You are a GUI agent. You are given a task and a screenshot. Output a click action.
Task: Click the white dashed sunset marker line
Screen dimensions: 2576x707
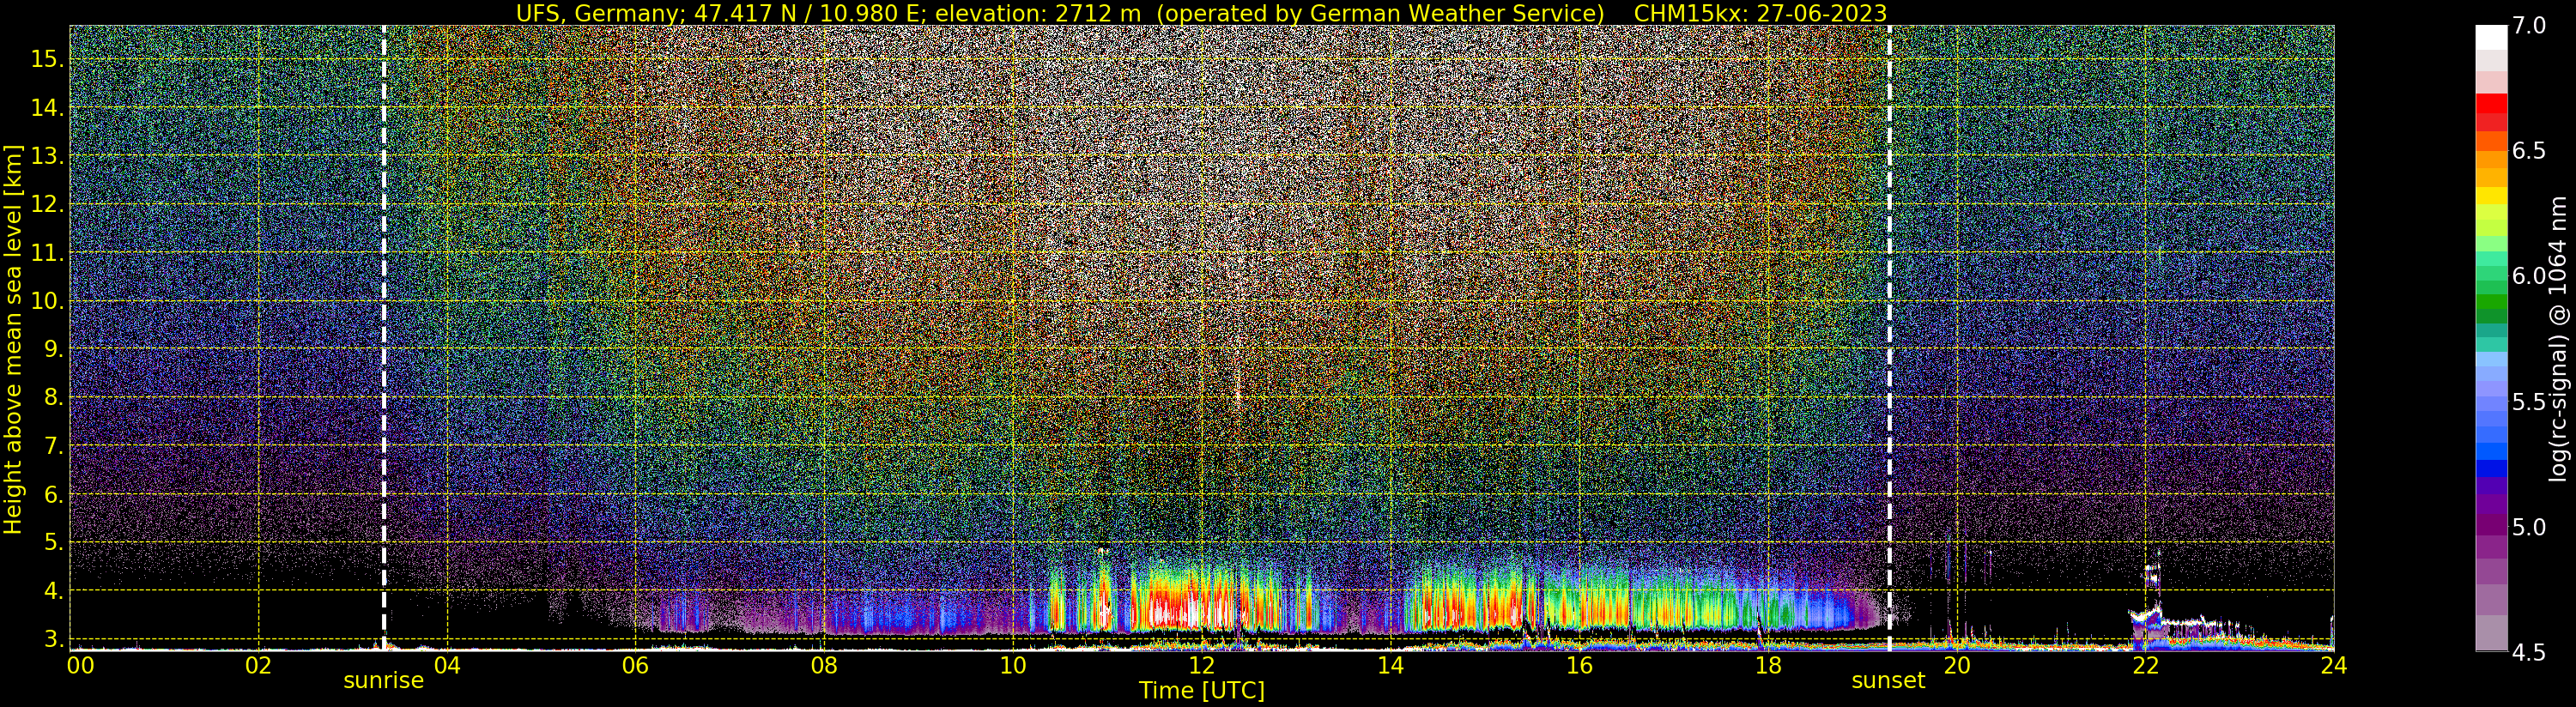(1889, 338)
